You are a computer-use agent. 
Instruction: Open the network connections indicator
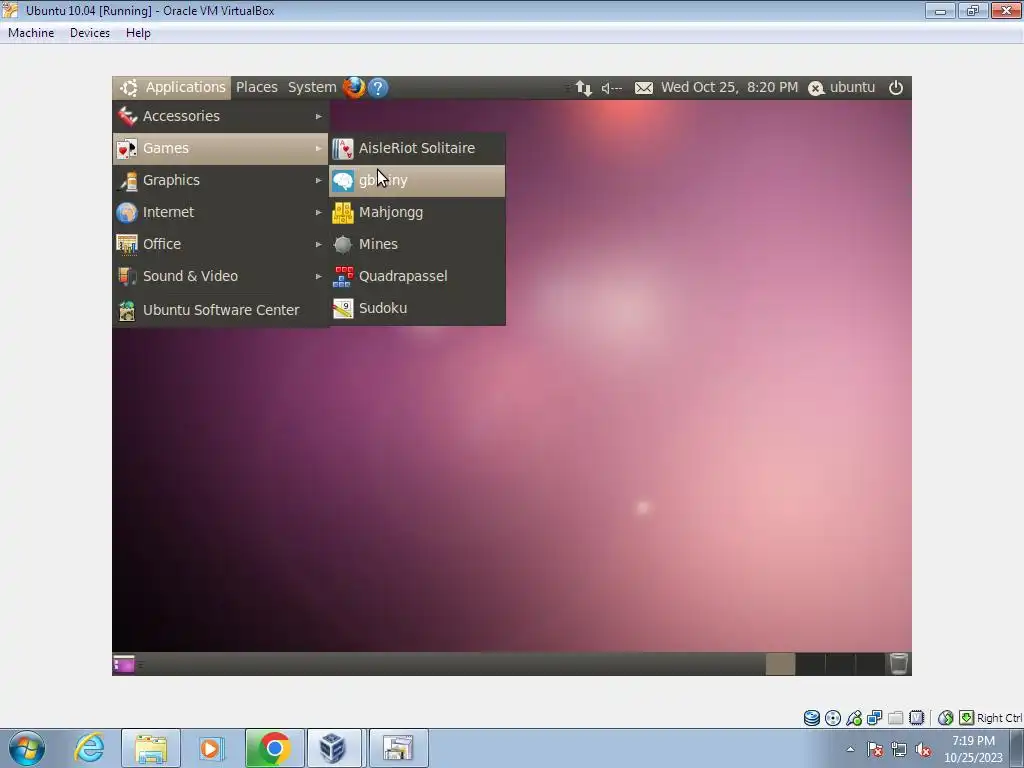(583, 88)
